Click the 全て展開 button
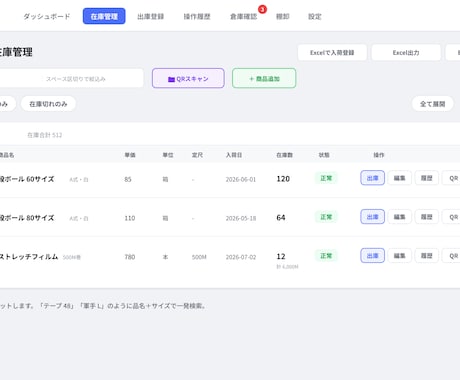This screenshot has width=460, height=380. click(x=432, y=104)
